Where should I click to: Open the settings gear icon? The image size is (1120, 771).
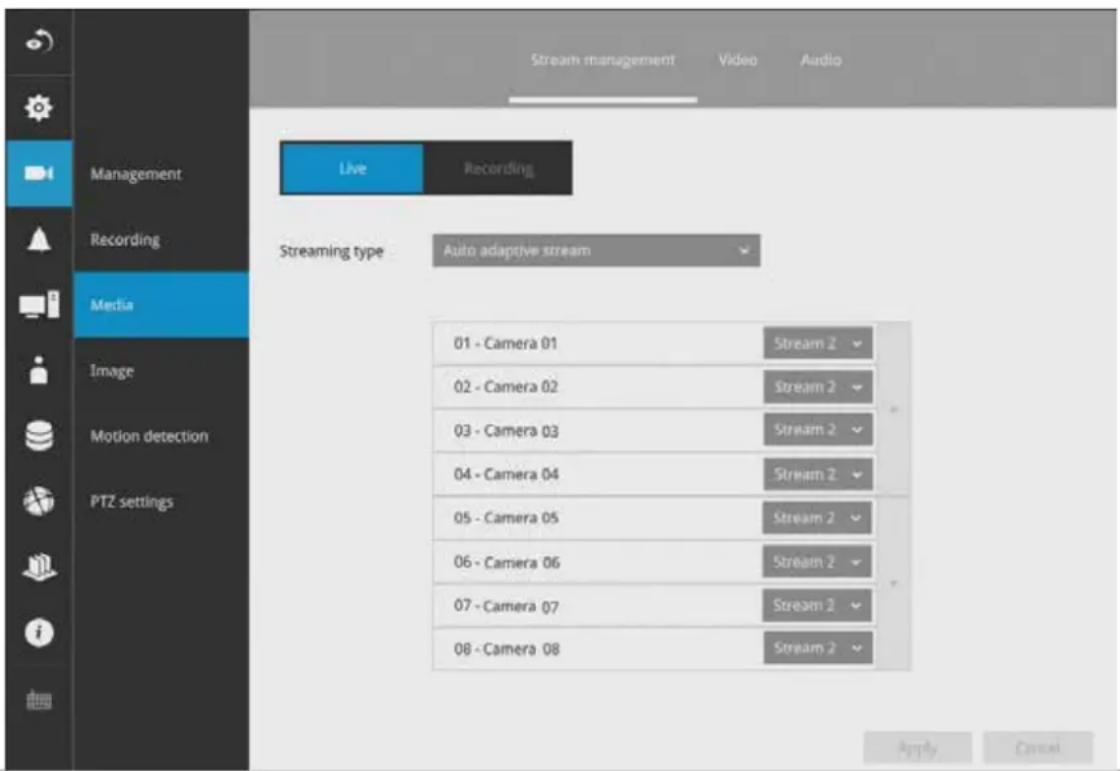coord(39,108)
